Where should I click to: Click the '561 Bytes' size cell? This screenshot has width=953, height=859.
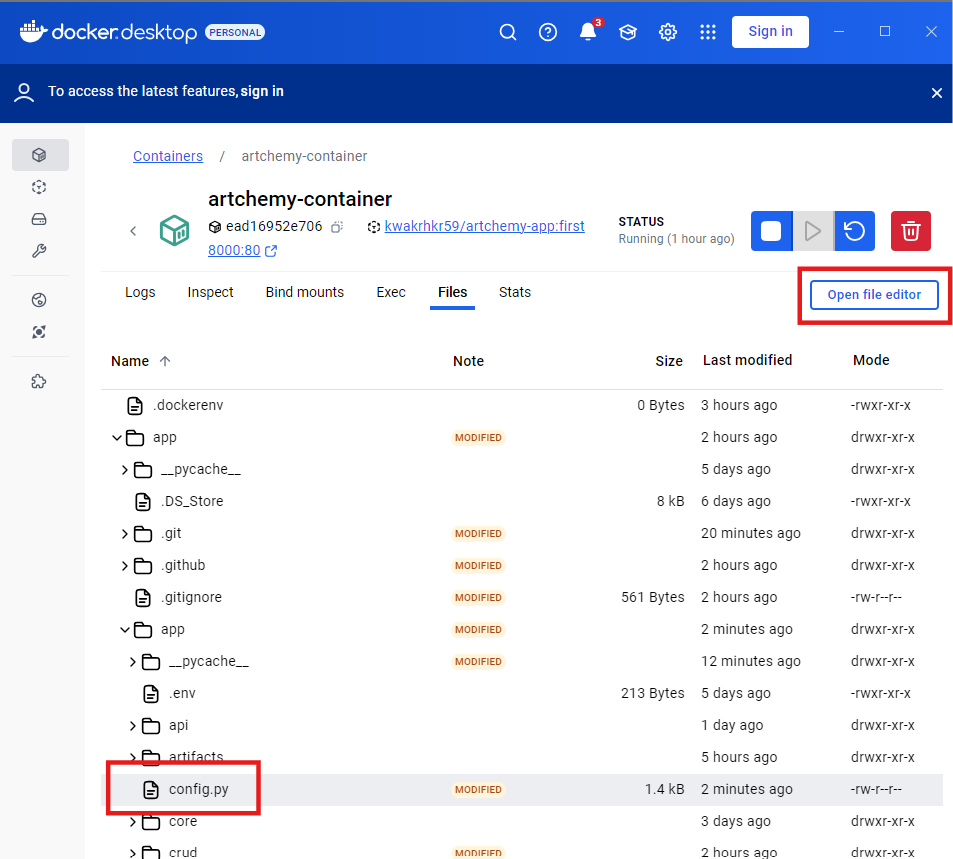(653, 598)
